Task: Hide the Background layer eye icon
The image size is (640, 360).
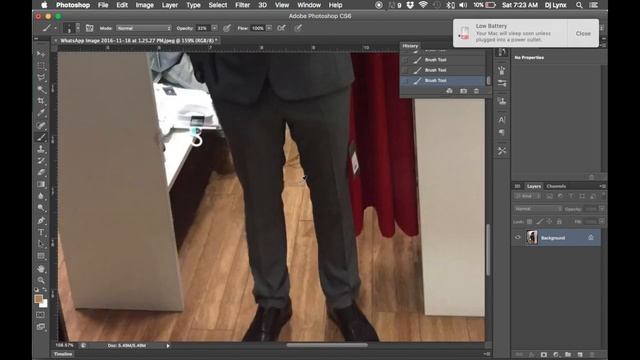Action: [518, 238]
